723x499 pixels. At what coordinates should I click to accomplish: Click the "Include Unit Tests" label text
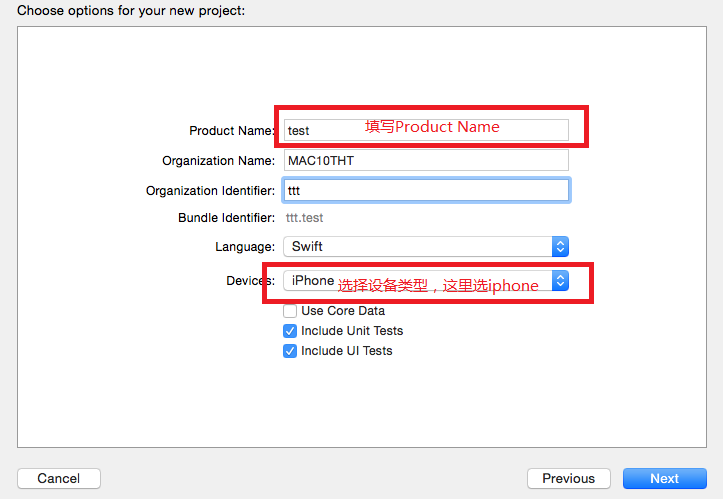coord(352,331)
